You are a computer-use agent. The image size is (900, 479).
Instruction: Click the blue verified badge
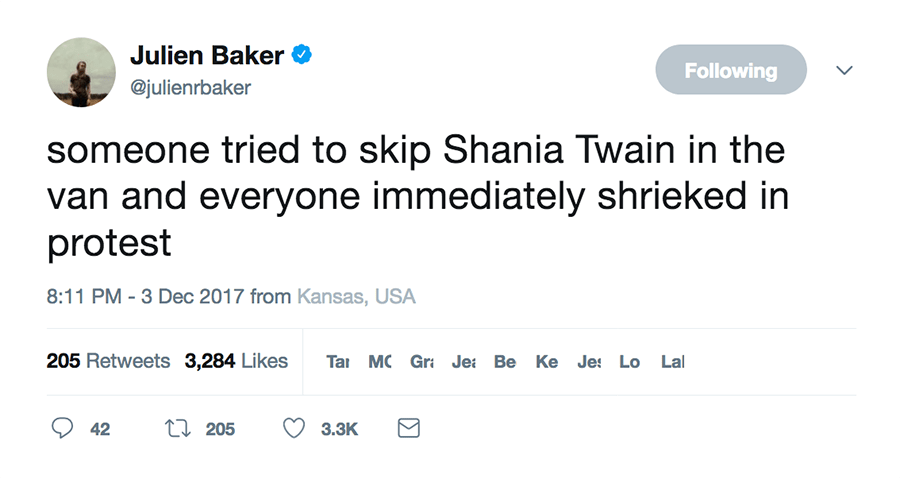[301, 56]
